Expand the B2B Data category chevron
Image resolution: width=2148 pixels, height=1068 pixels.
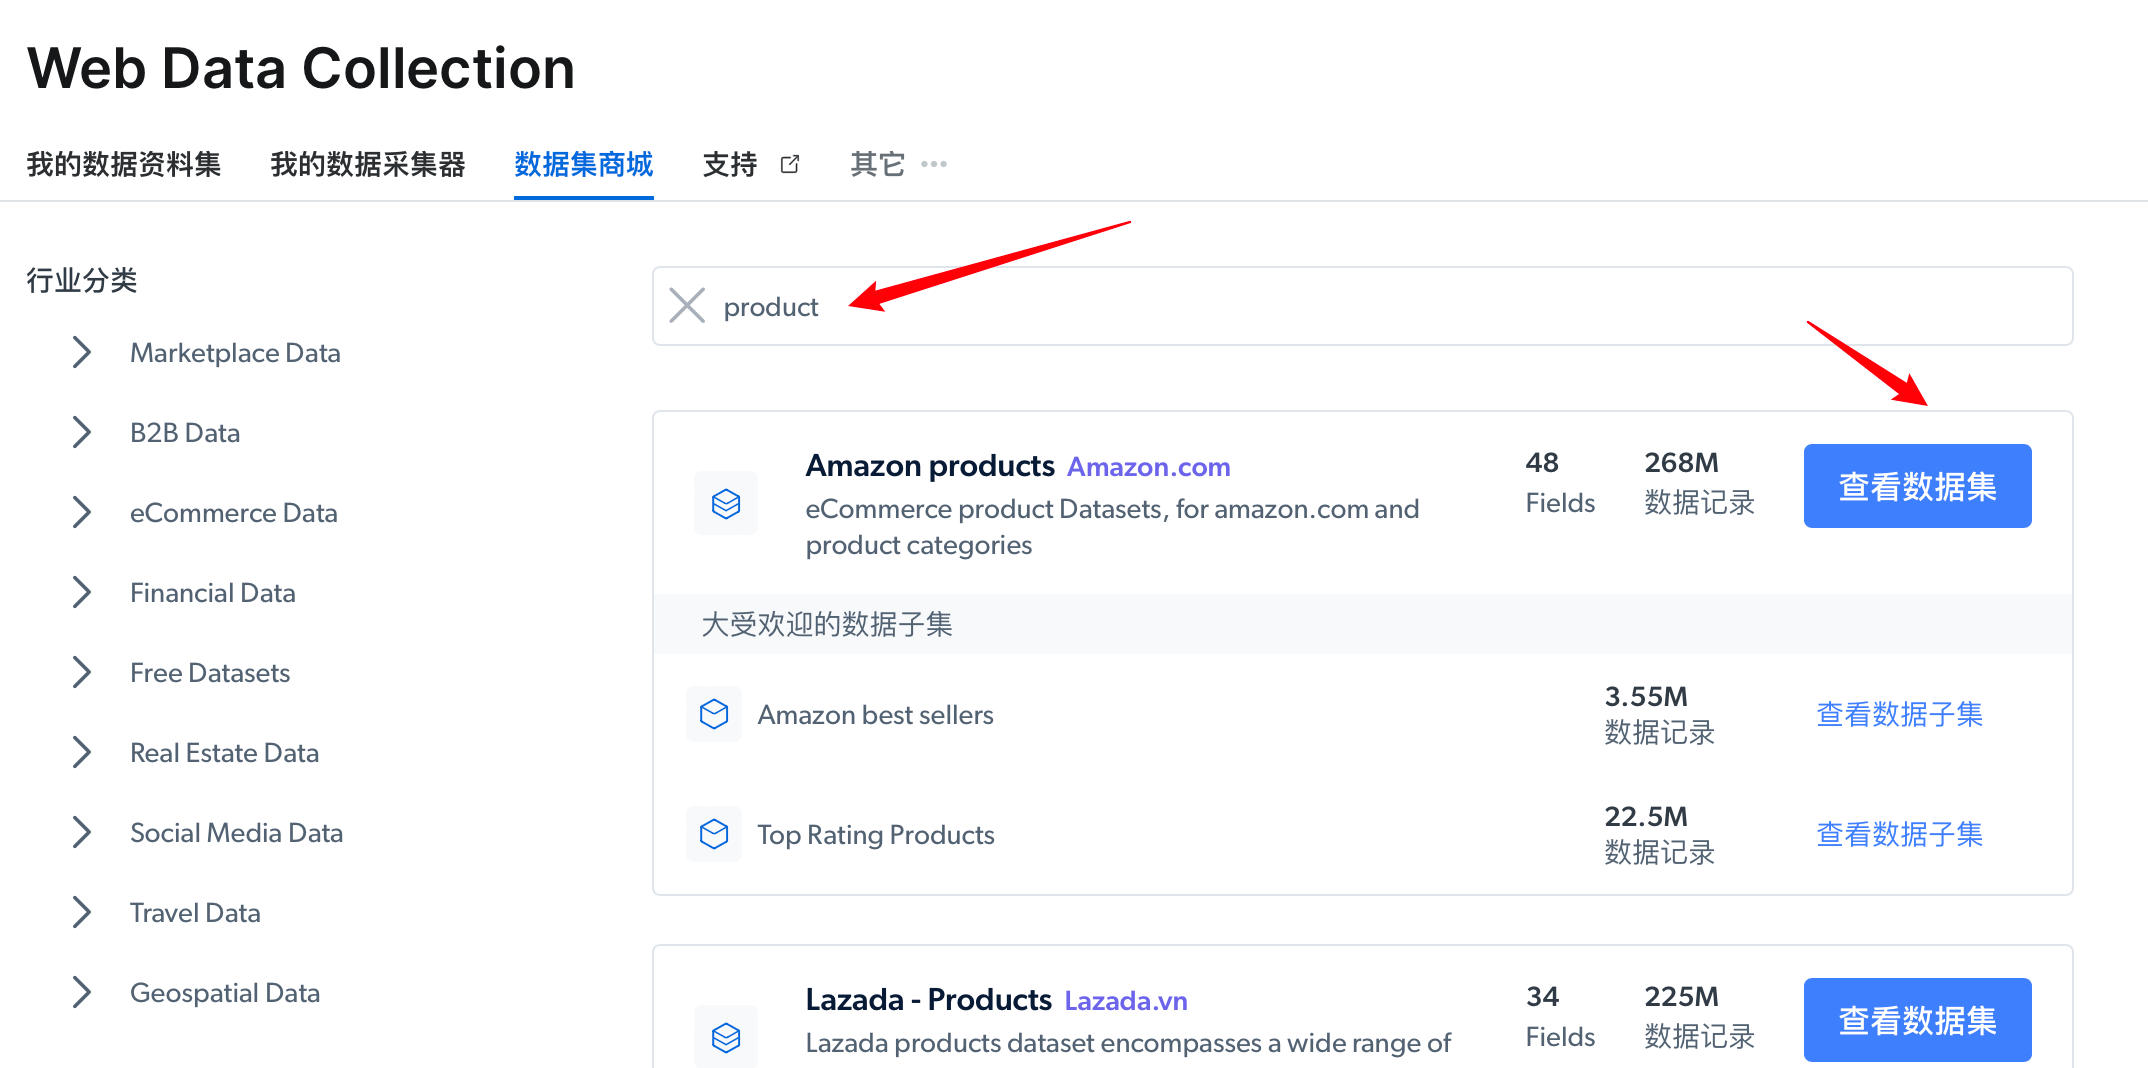coord(82,432)
